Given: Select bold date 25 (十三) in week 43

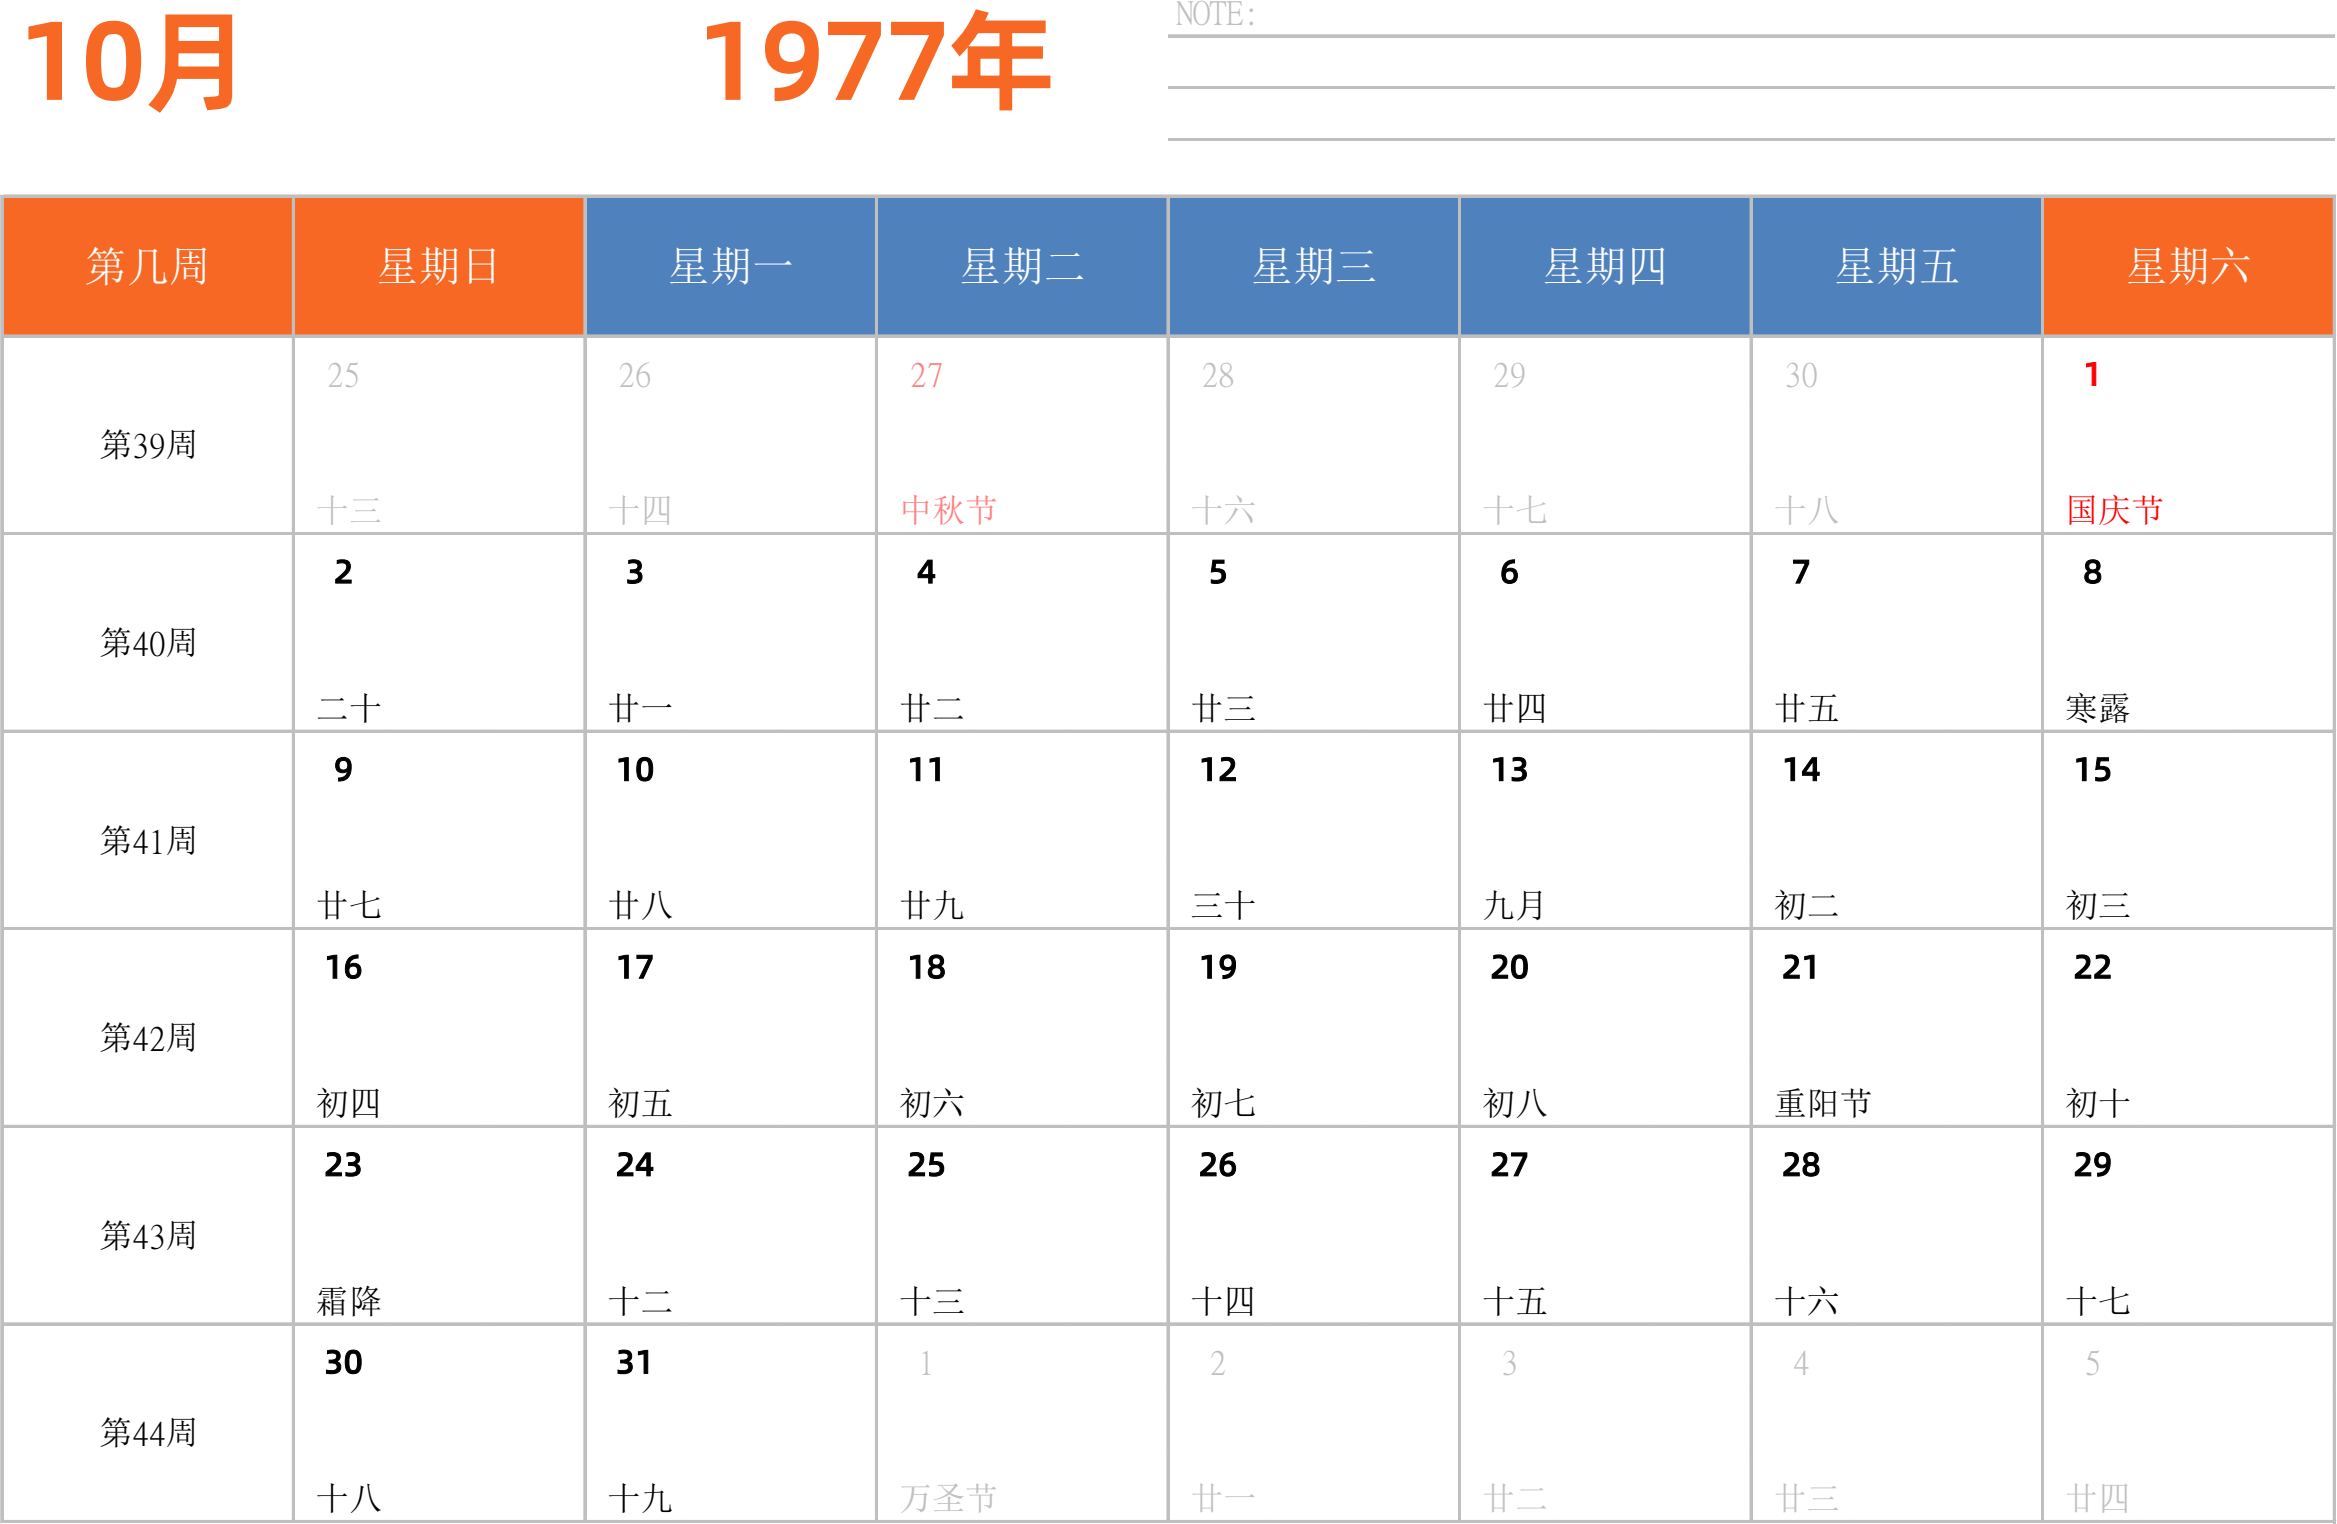Looking at the screenshot, I should (926, 1165).
